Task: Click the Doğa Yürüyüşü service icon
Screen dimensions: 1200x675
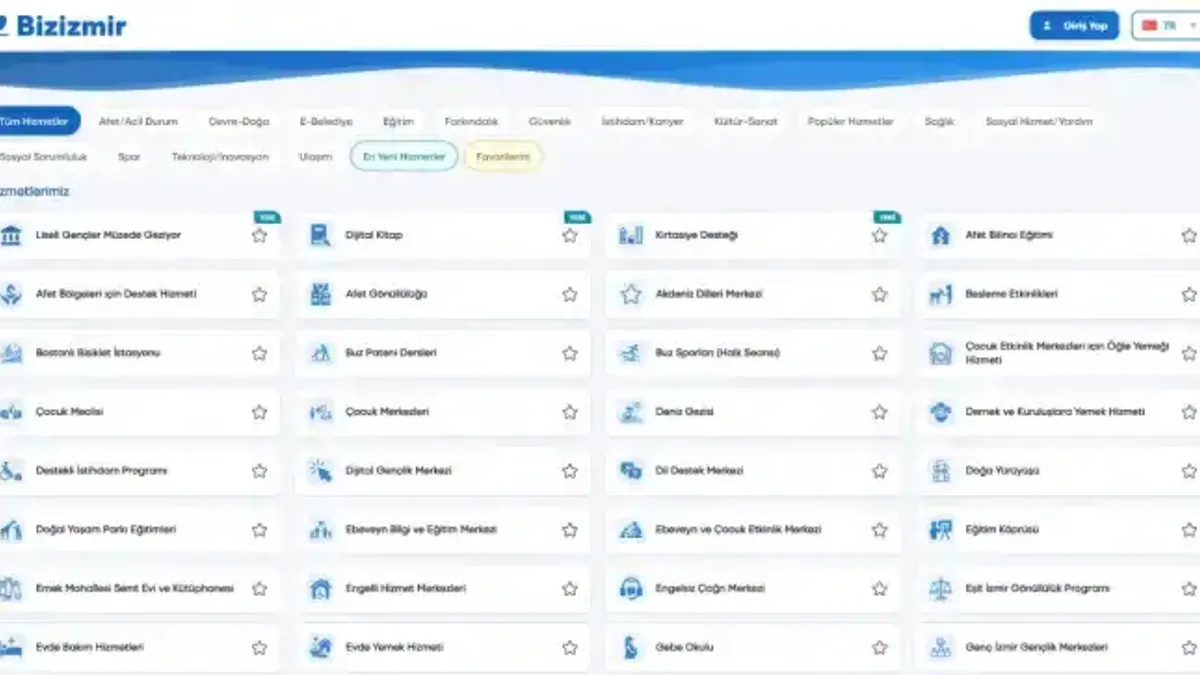Action: tap(940, 471)
